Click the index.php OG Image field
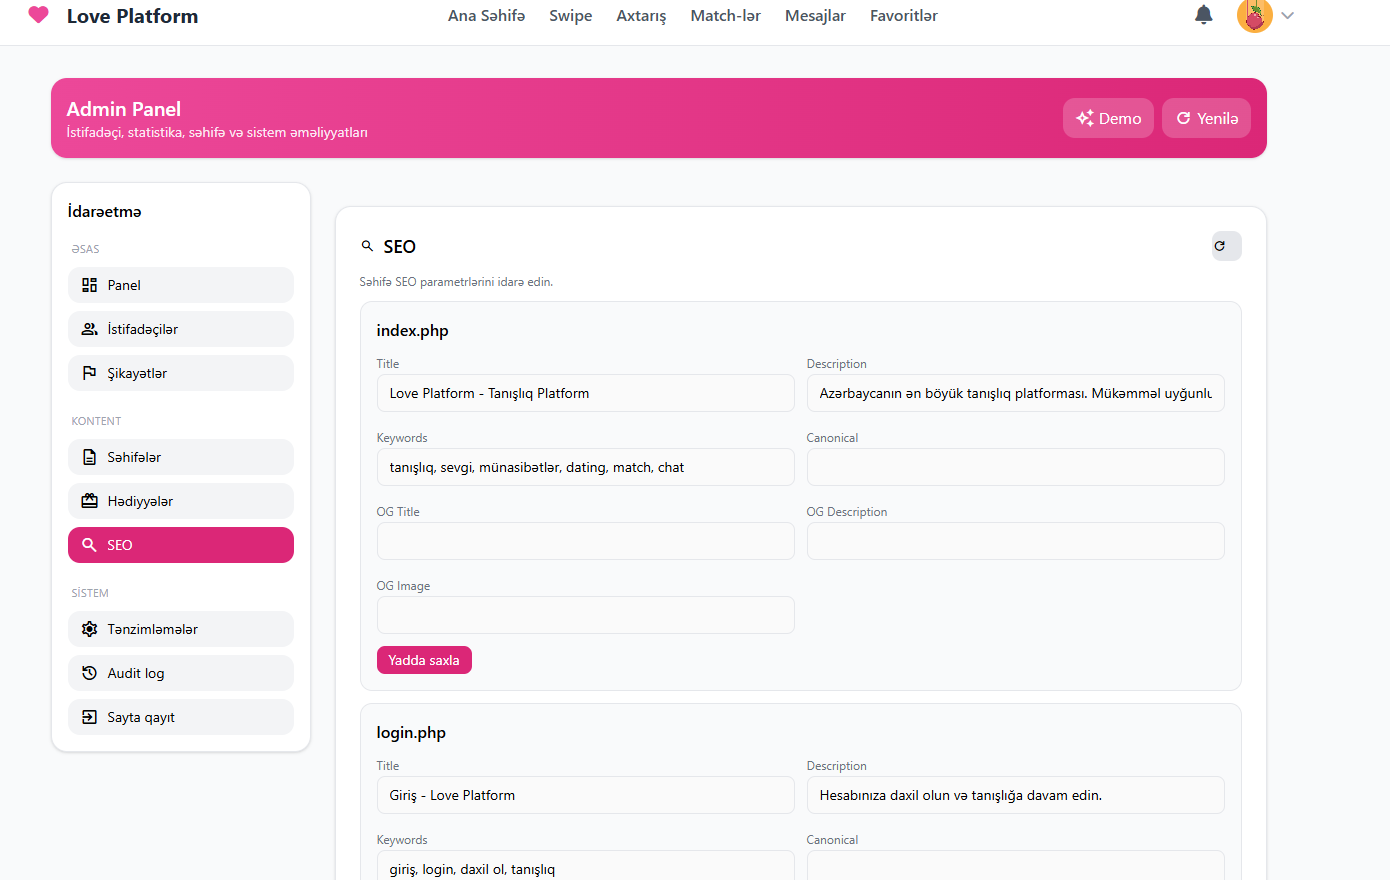Image resolution: width=1390 pixels, height=880 pixels. click(x=585, y=615)
